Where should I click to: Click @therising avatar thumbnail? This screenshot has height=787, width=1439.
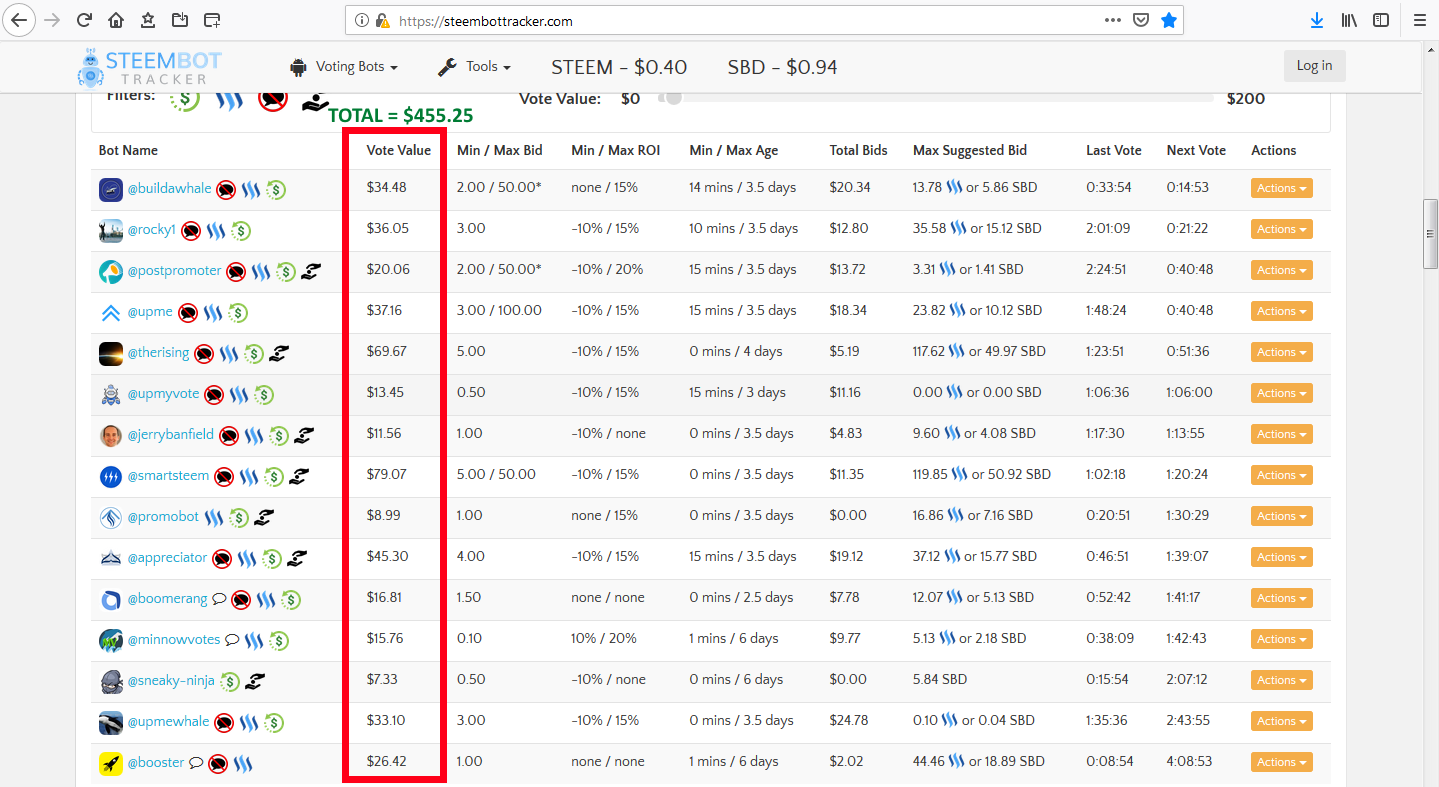coord(111,353)
